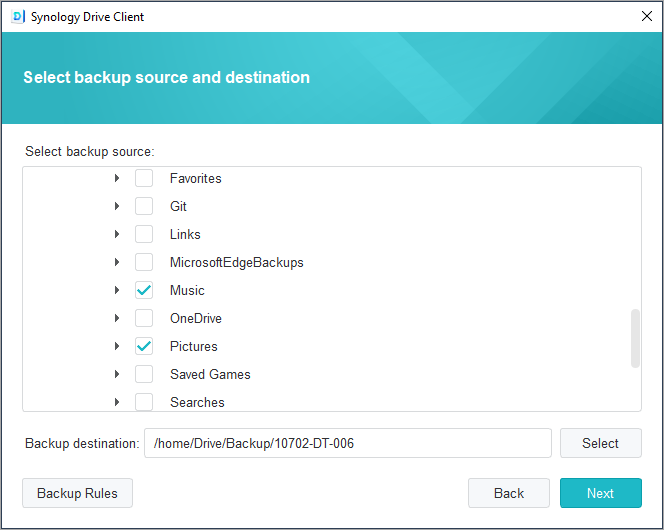Close the Synology Drive Client window
Screen dimensions: 664x530
coord(646,17)
